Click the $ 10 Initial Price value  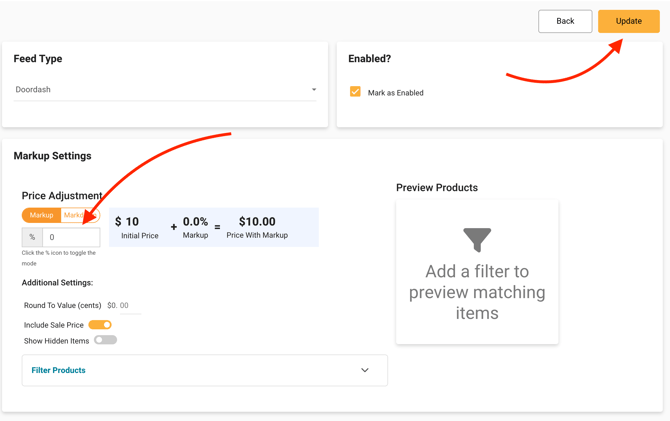[x=127, y=221]
